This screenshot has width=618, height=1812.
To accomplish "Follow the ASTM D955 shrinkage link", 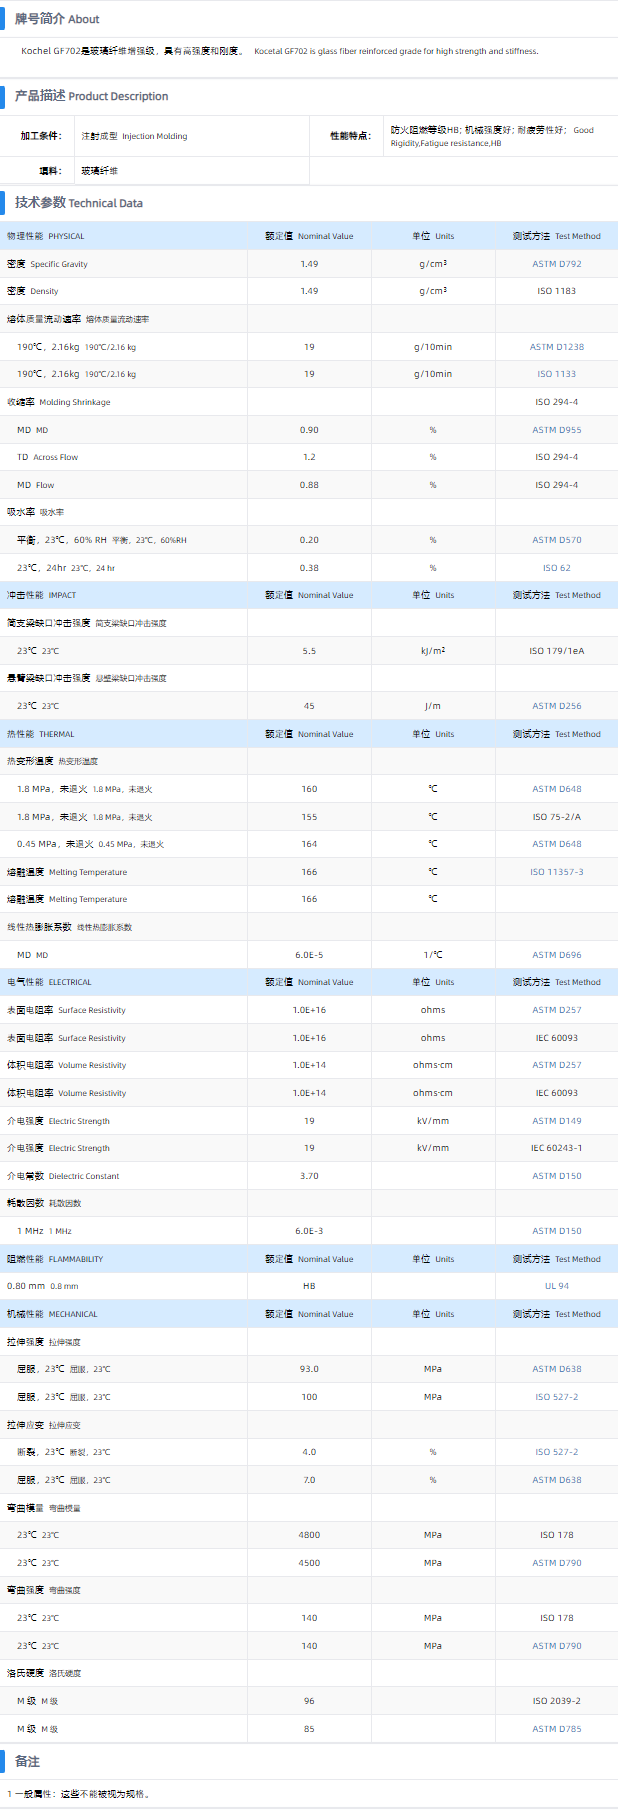I will 556,430.
